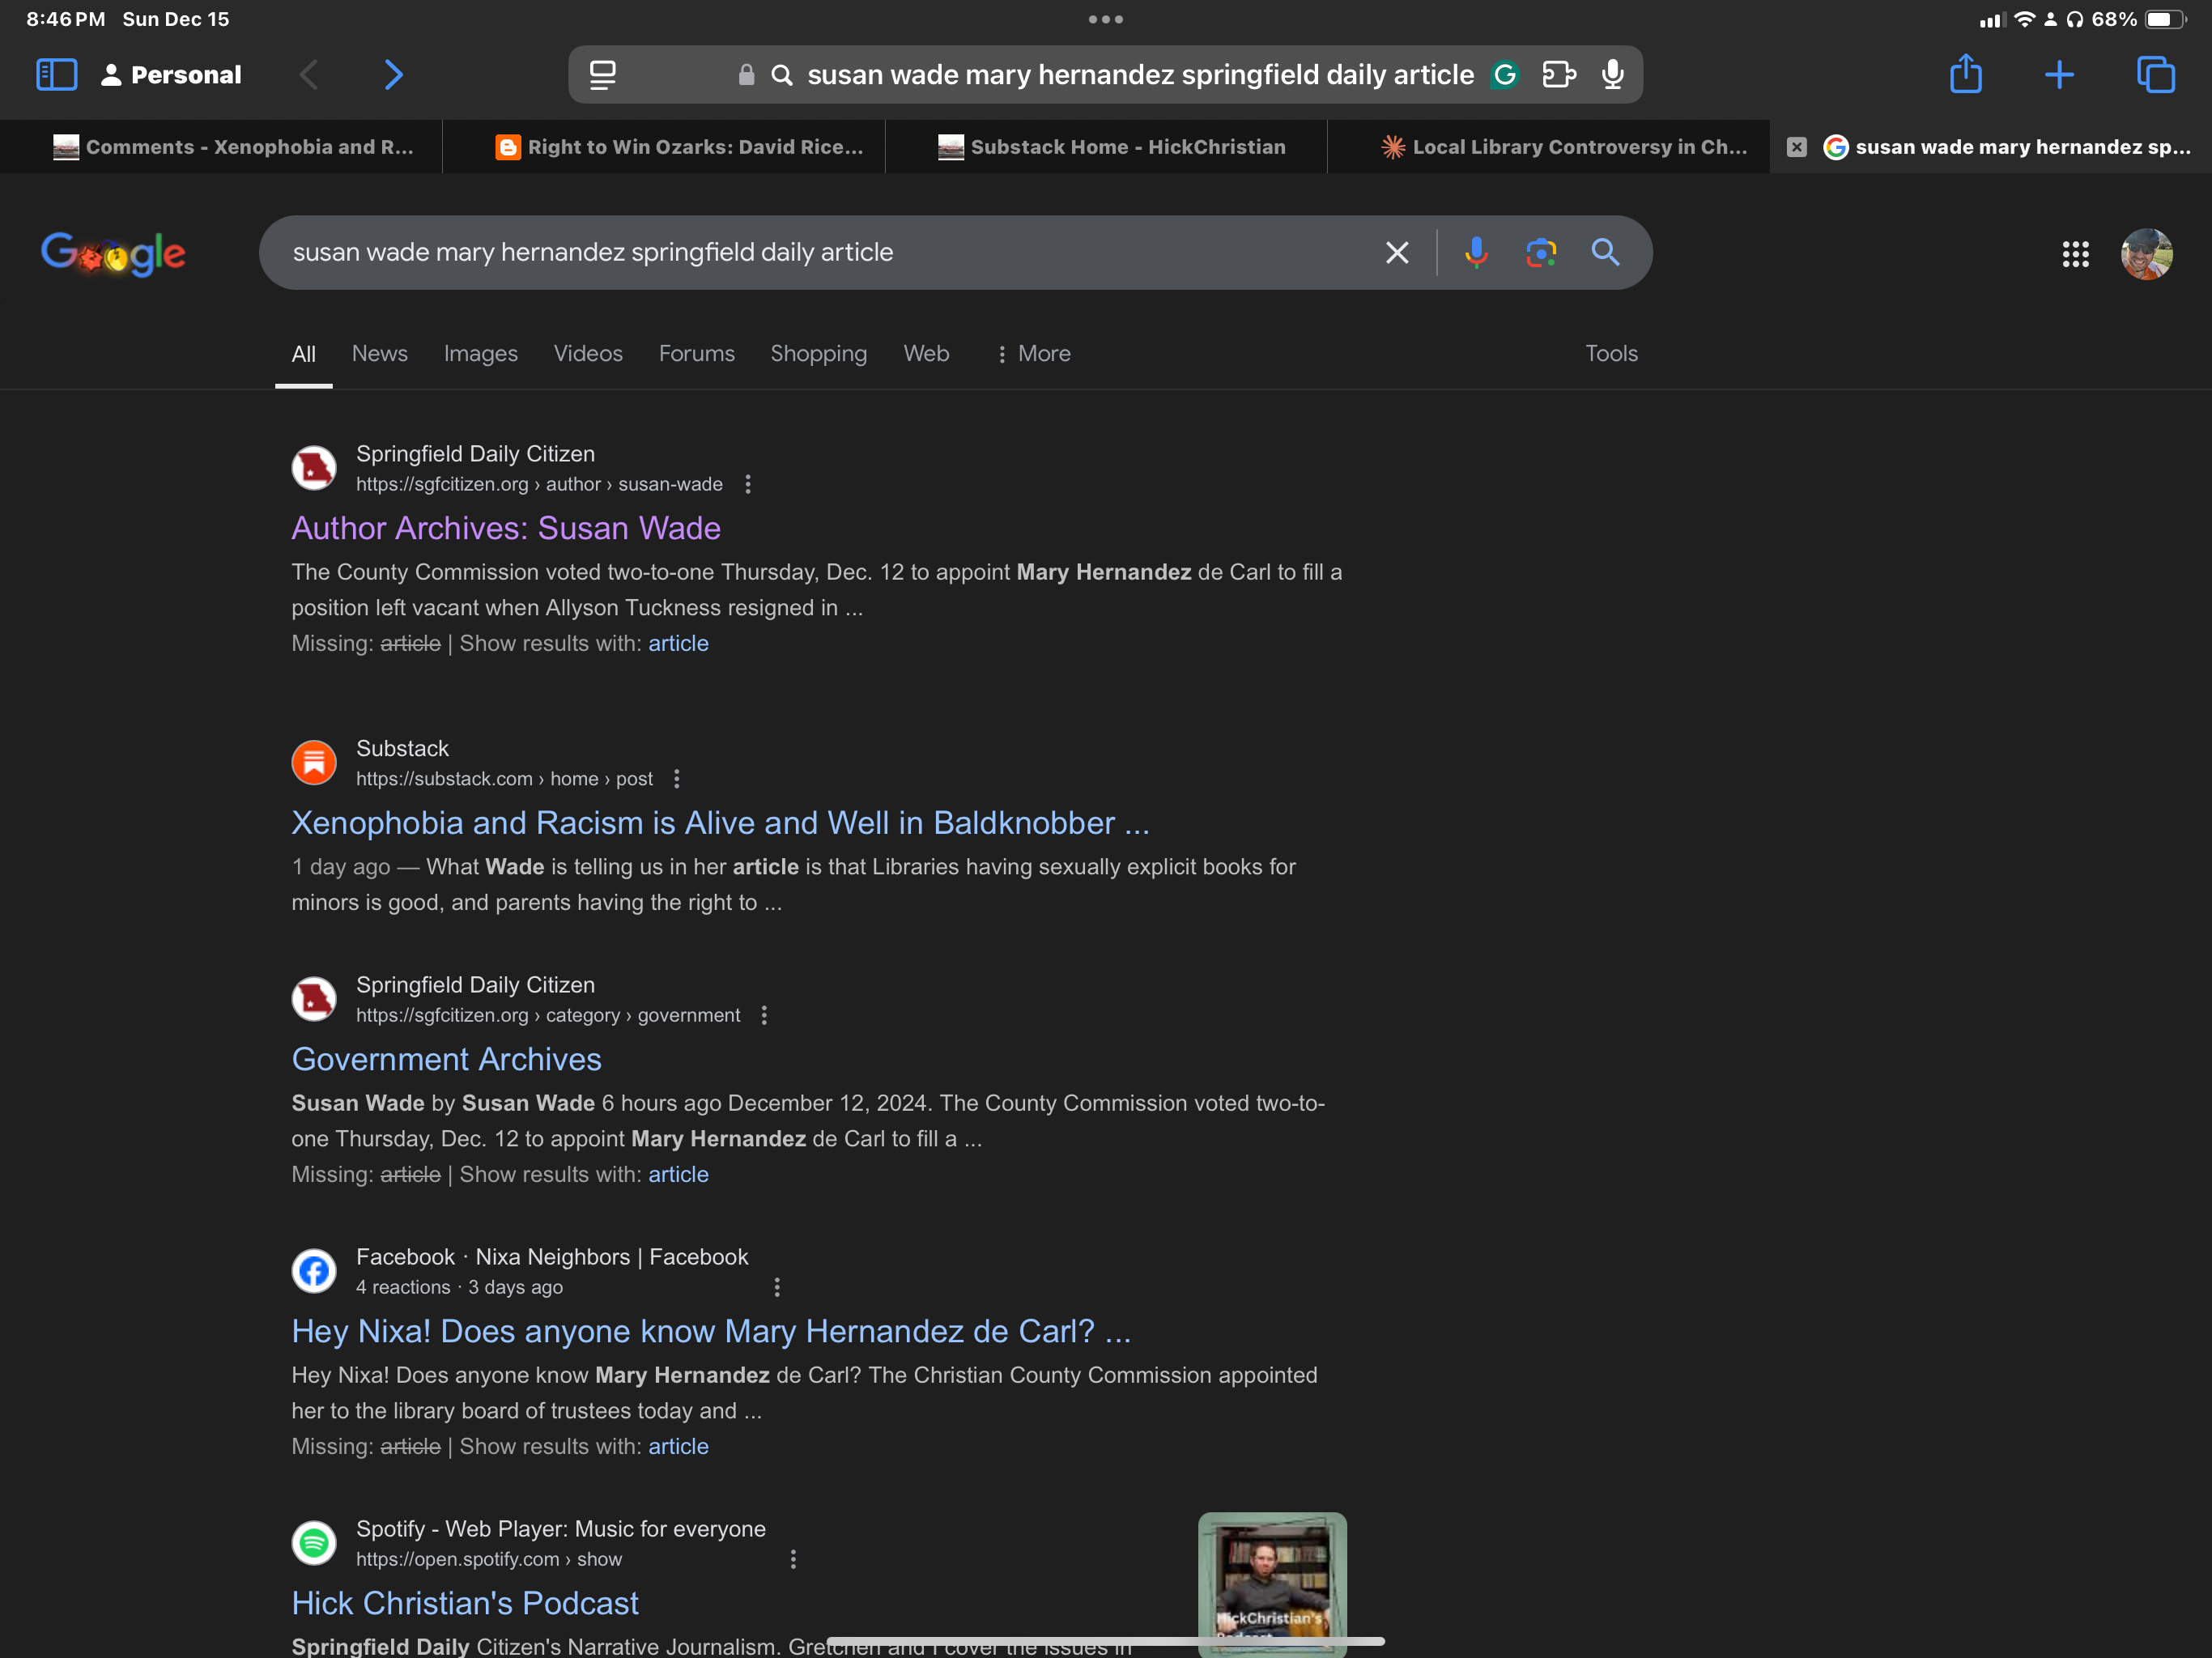Select the Videos results filter
Screen dimensions: 2212x1658
[588, 354]
